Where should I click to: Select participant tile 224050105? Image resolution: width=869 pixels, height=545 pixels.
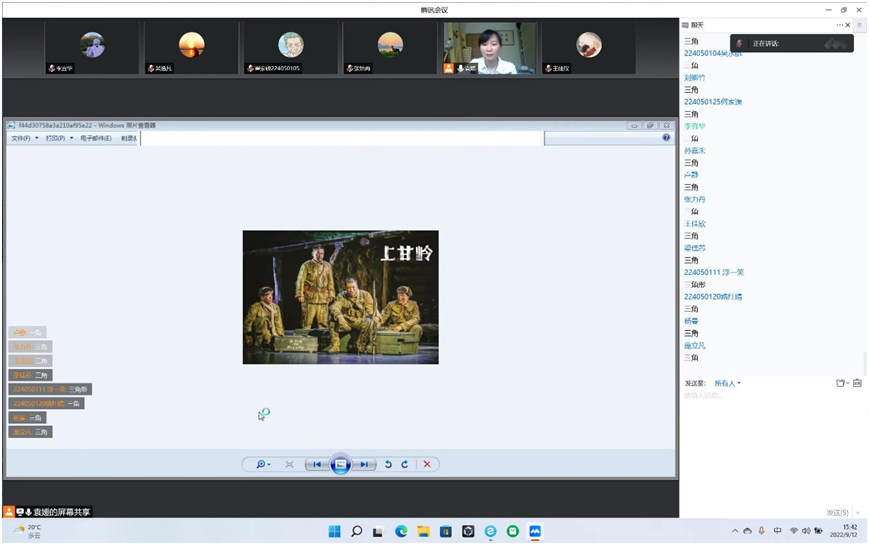click(x=290, y=48)
